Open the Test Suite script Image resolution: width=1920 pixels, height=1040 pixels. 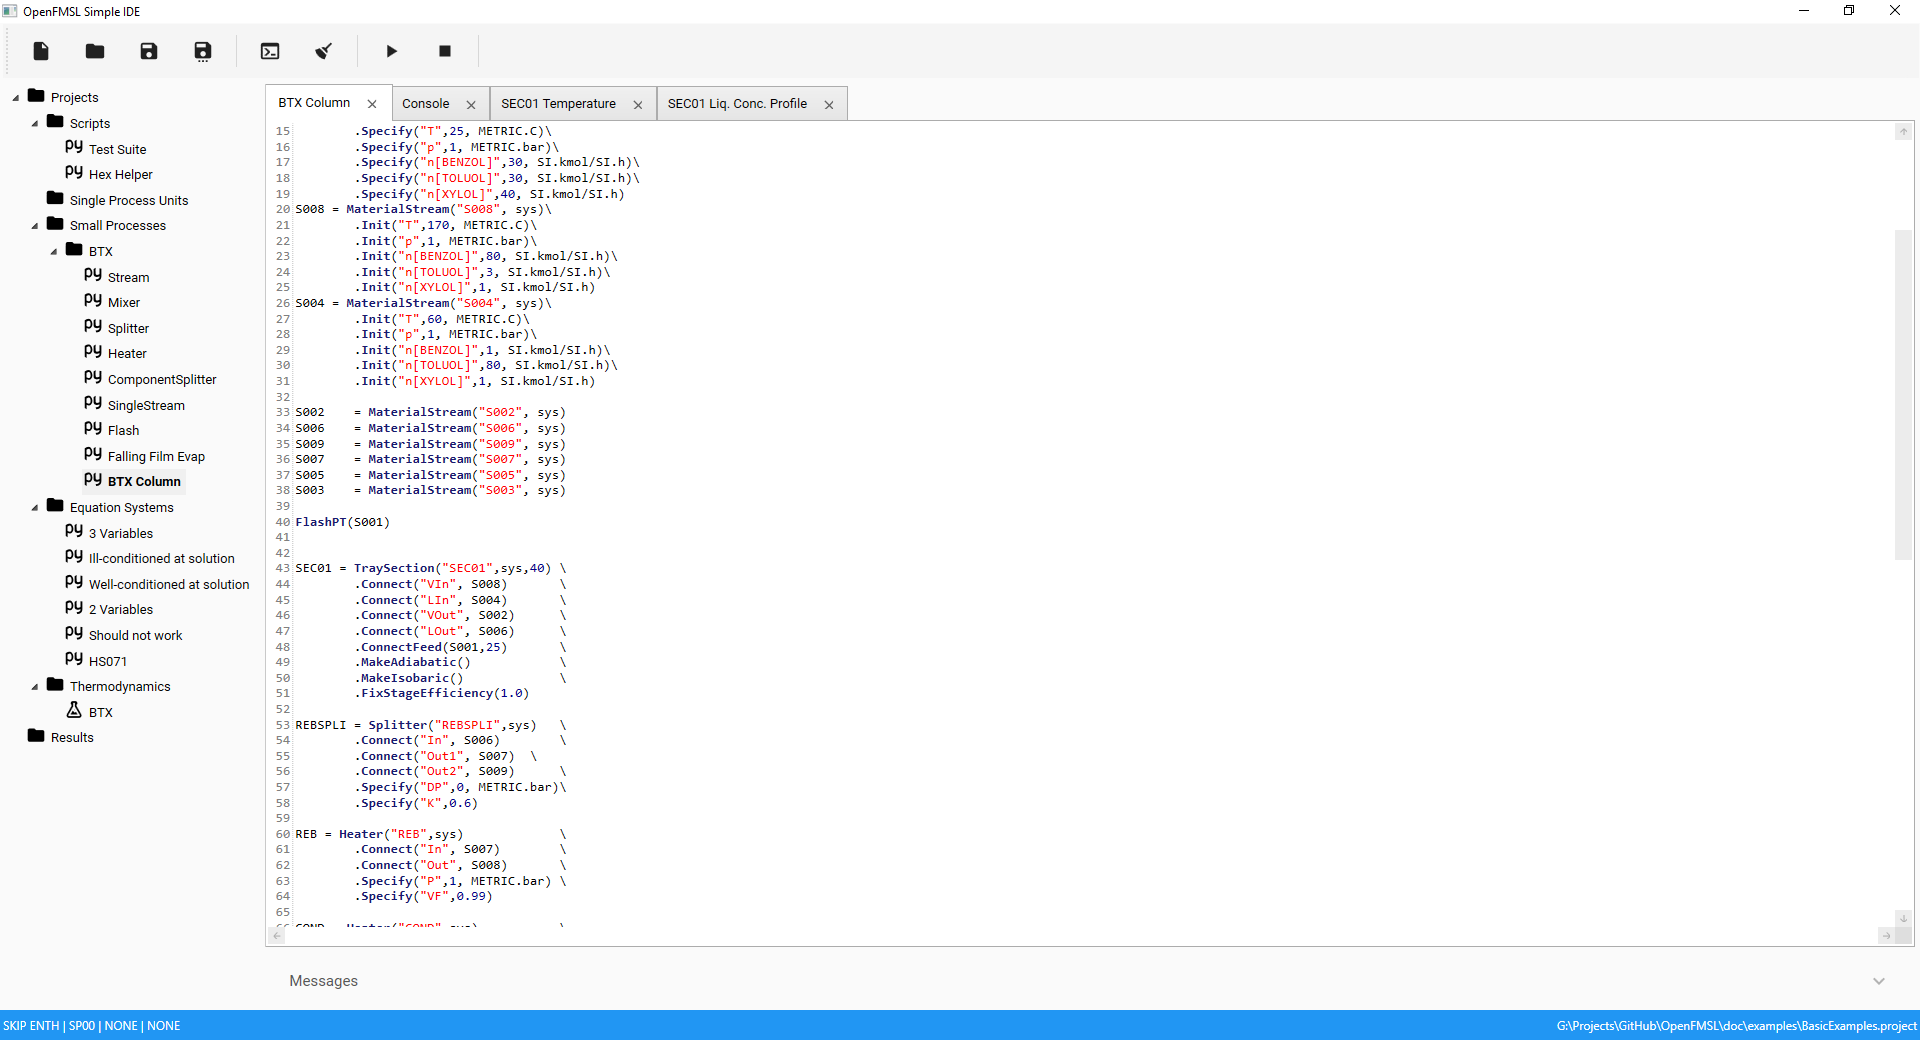(x=117, y=150)
